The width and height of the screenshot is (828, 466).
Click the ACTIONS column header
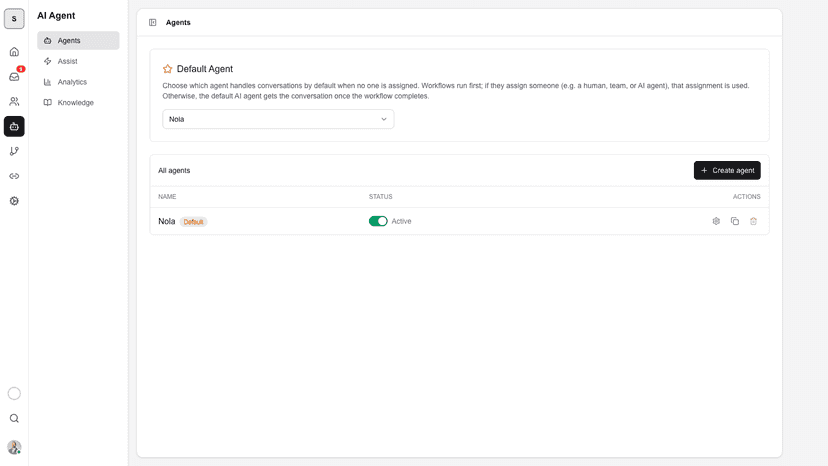pos(746,197)
